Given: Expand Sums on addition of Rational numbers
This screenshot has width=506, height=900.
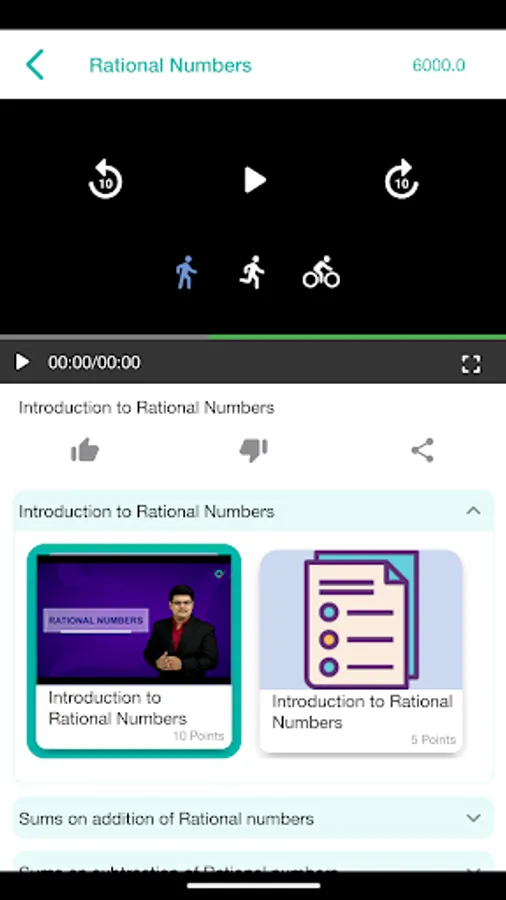Looking at the screenshot, I should [x=253, y=818].
